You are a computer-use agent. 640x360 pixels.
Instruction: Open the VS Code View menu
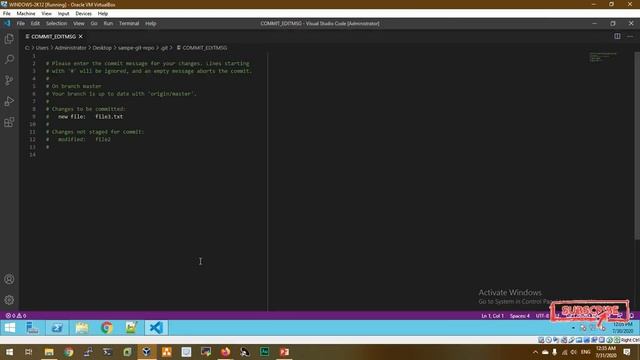pyautogui.click(x=79, y=24)
